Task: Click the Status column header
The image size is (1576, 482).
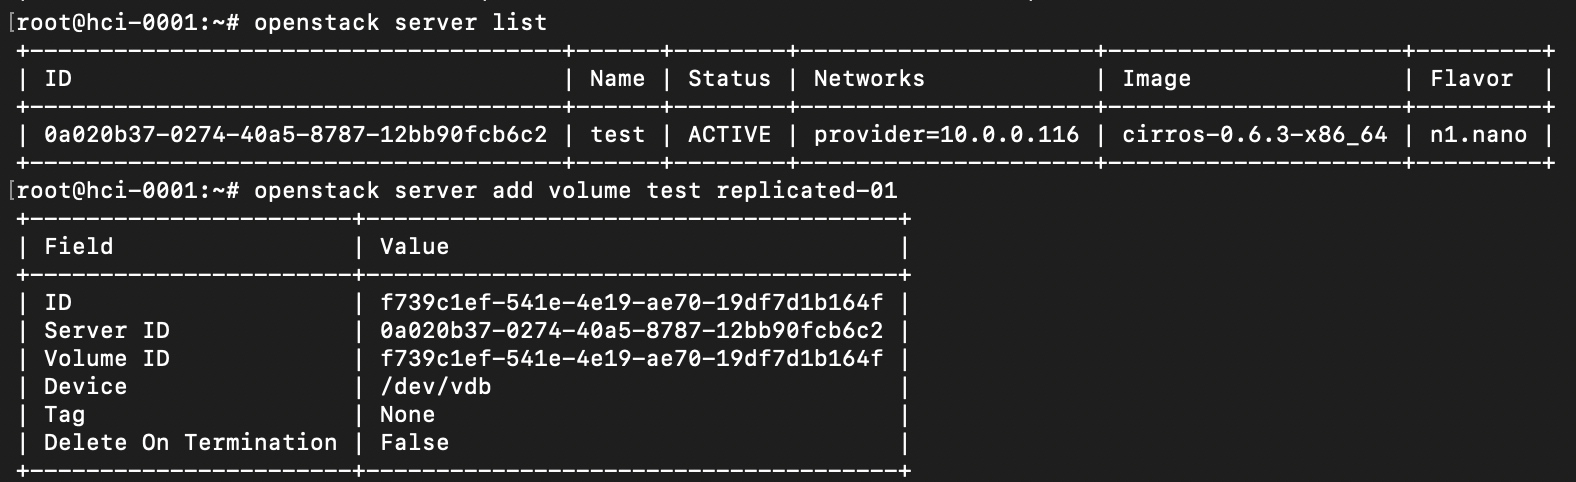Action: (729, 79)
